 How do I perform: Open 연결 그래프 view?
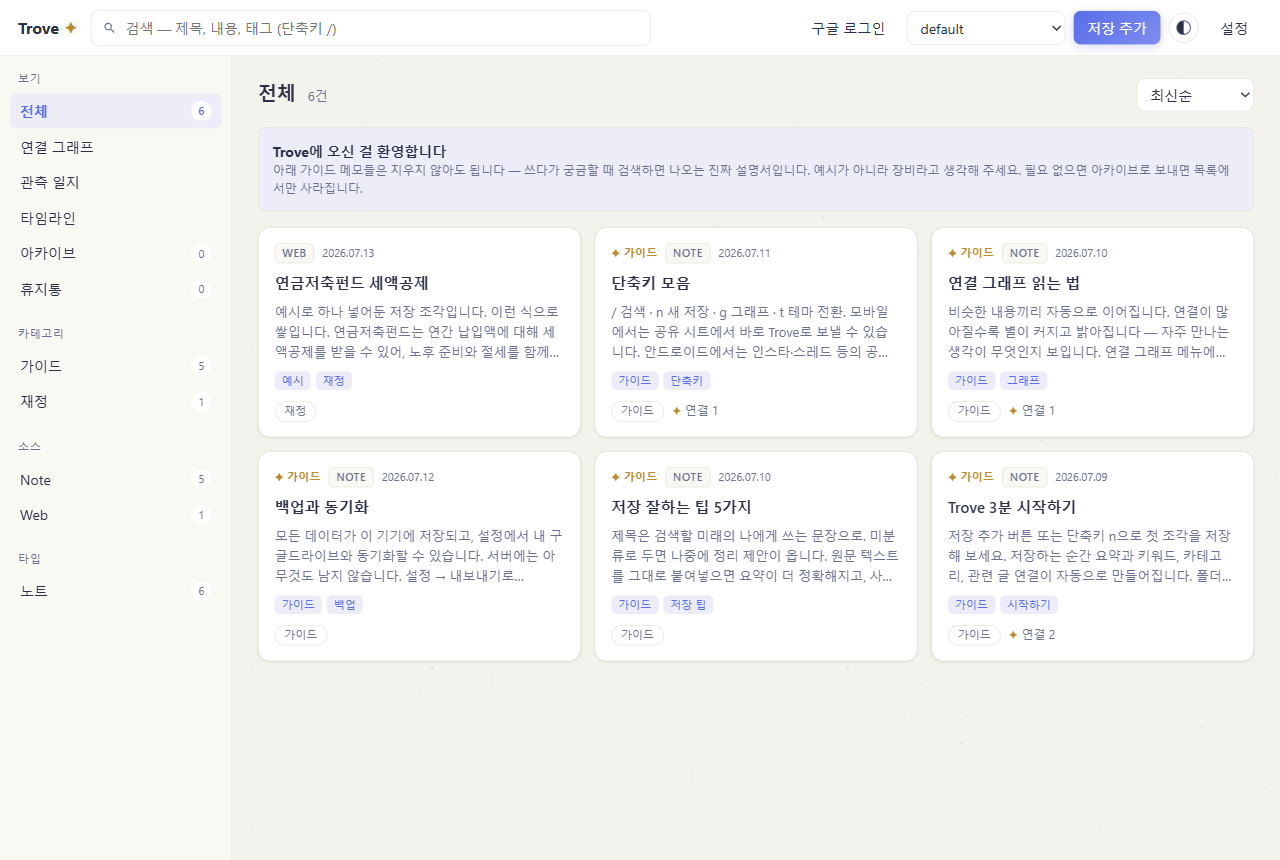(x=116, y=147)
